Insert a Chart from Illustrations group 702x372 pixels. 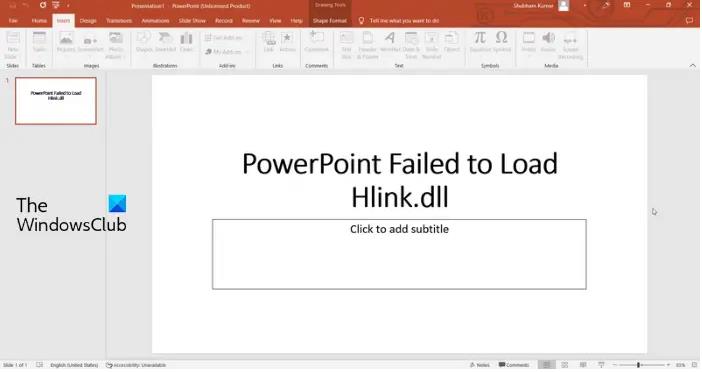tap(186, 43)
